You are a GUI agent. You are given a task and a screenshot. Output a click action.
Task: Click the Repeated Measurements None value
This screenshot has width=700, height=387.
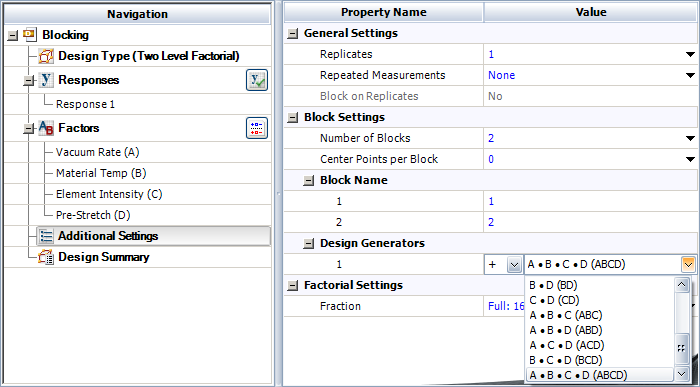point(501,75)
